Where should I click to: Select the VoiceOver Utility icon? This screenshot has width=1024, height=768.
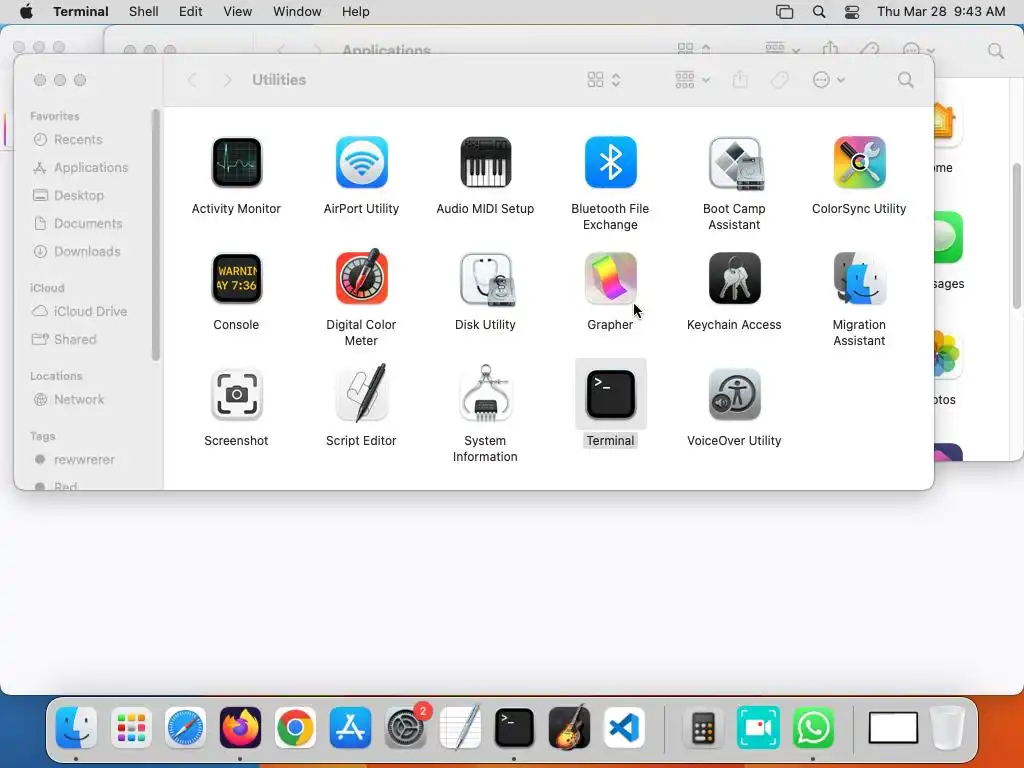coord(735,394)
